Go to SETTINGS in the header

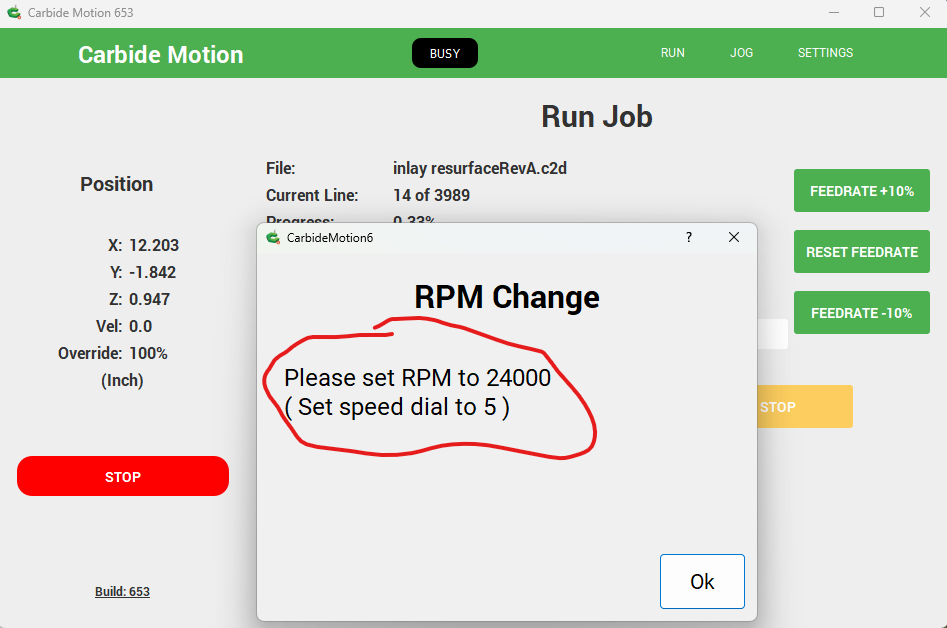825,53
